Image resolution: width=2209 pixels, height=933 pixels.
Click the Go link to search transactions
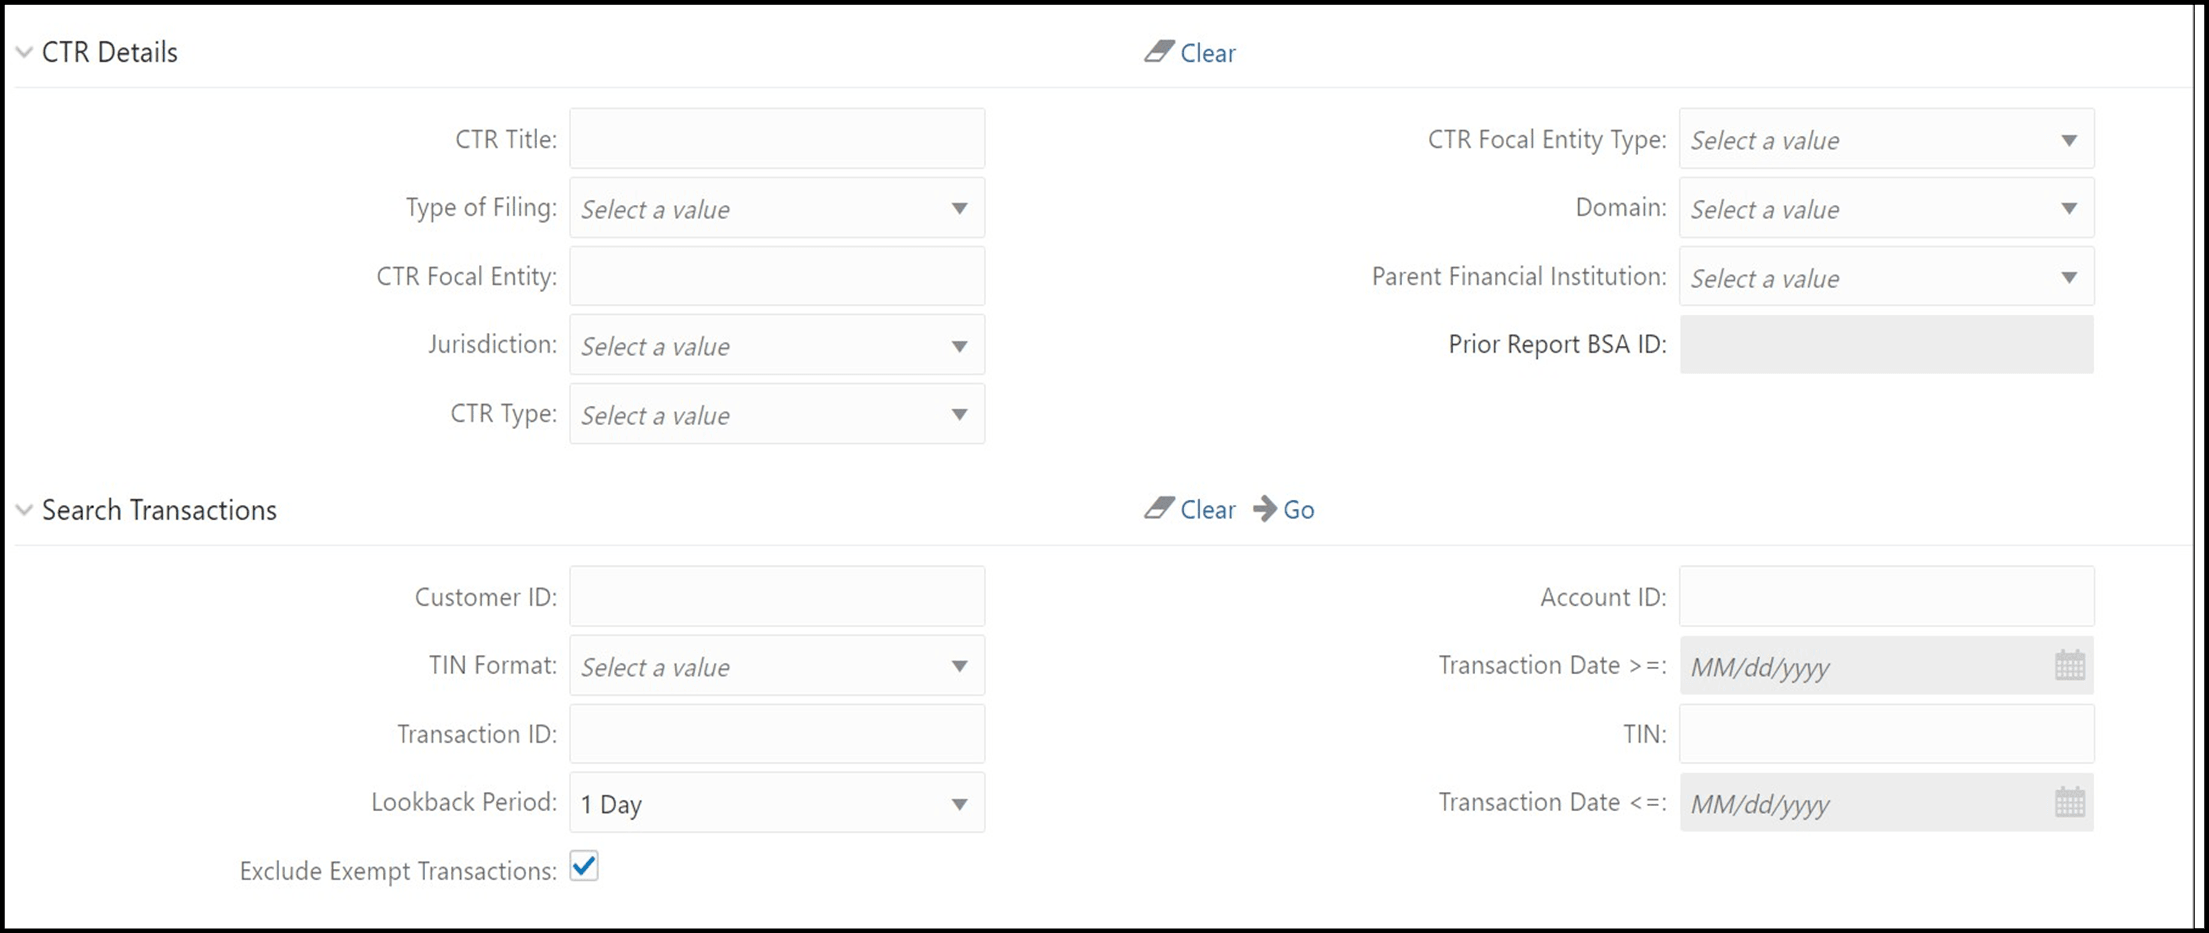1298,510
